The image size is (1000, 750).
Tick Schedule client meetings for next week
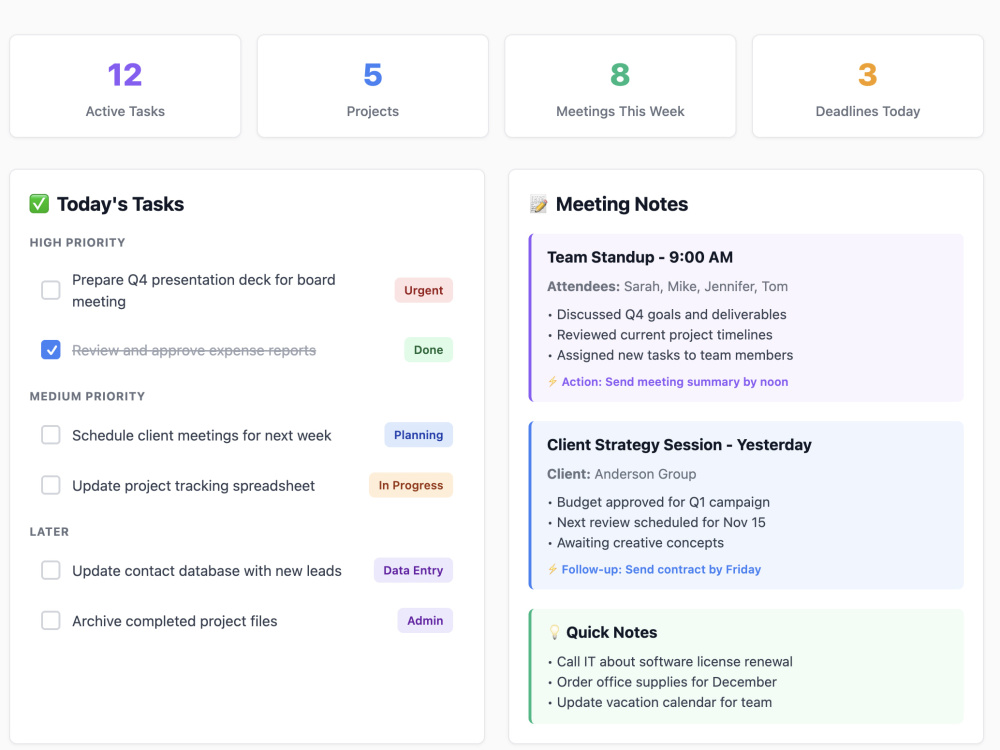click(x=51, y=435)
